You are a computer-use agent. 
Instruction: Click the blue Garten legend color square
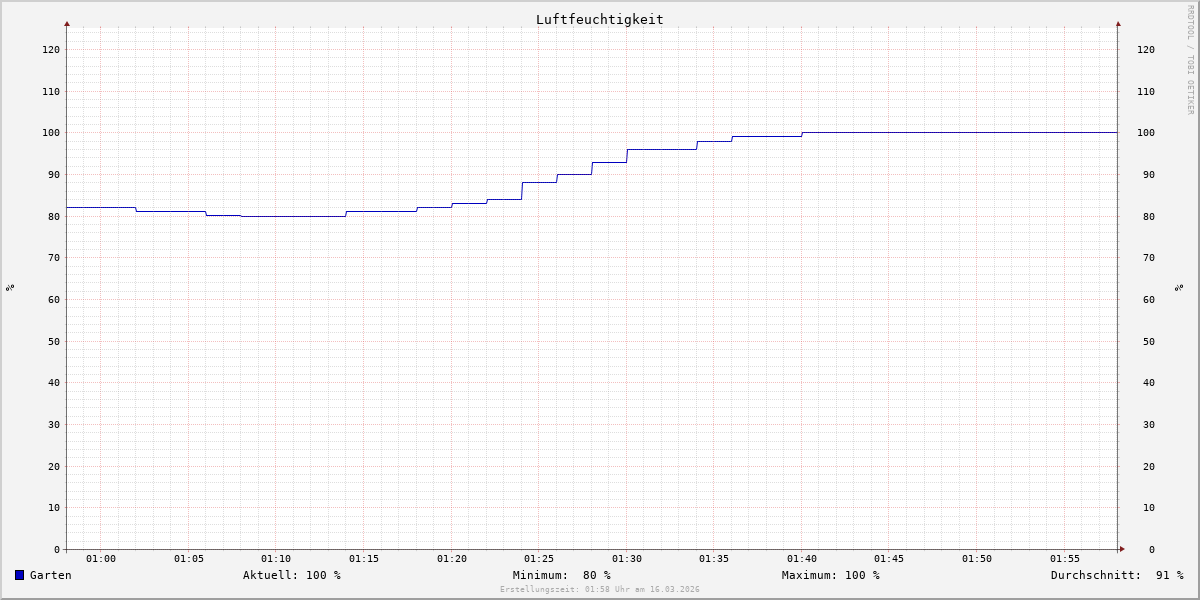(x=19, y=575)
